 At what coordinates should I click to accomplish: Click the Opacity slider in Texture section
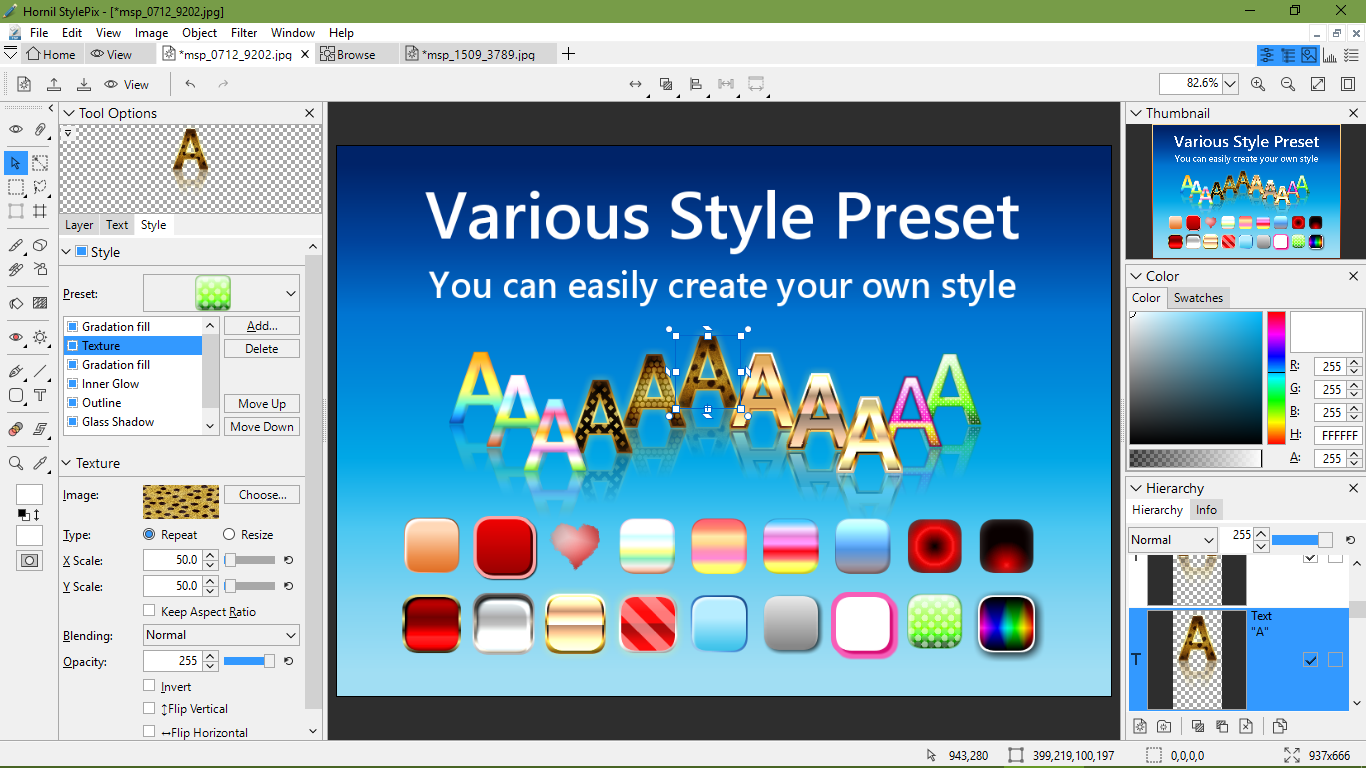click(x=249, y=661)
